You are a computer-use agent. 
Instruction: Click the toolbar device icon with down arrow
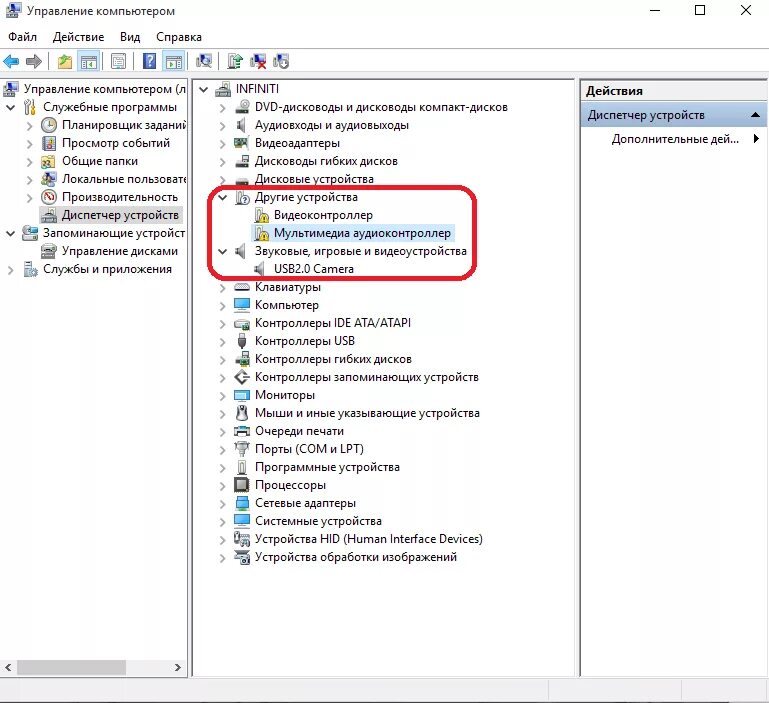tap(282, 61)
